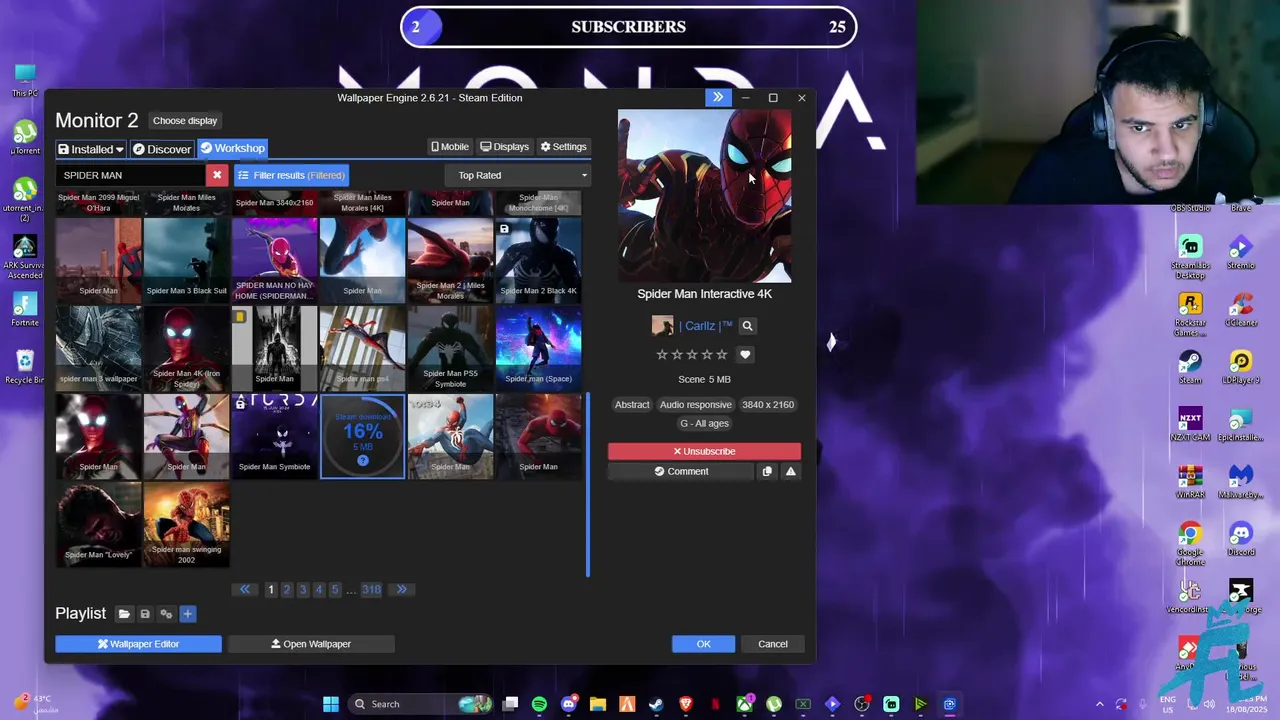The image size is (1280, 720).
Task: Show hidden system tray icons chevron
Action: coord(1099,704)
